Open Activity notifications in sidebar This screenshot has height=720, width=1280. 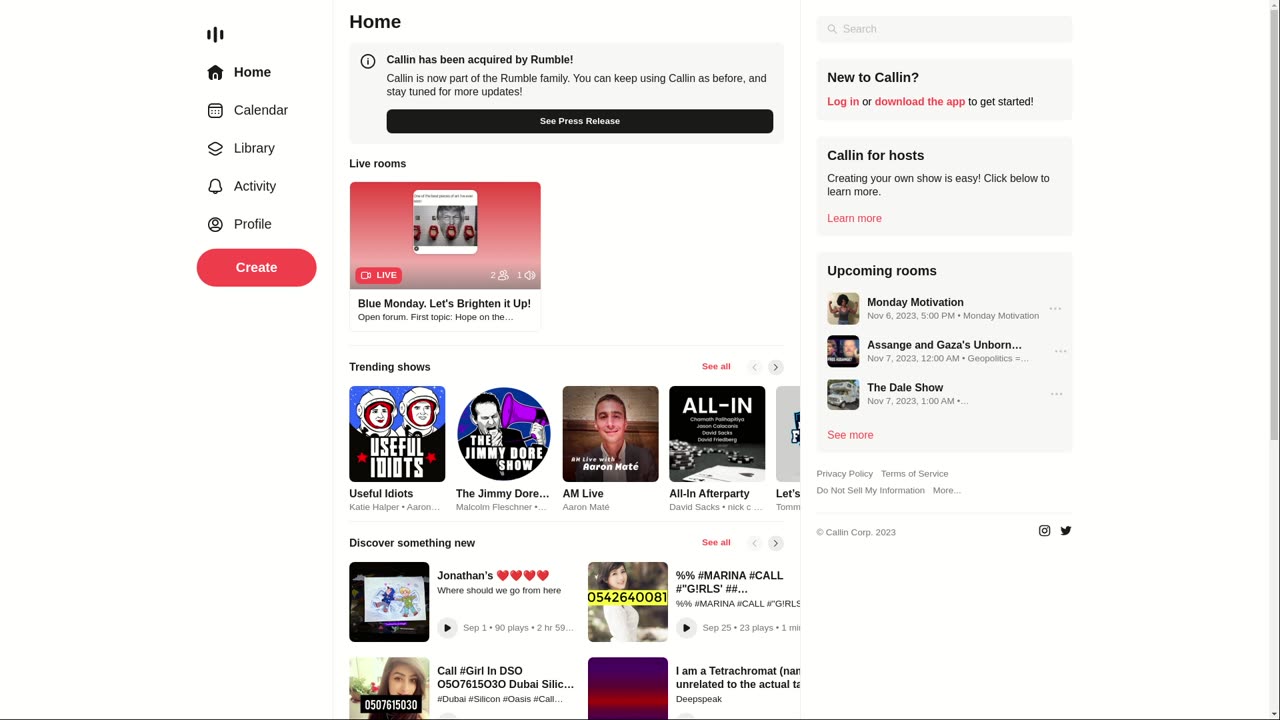click(x=241, y=186)
